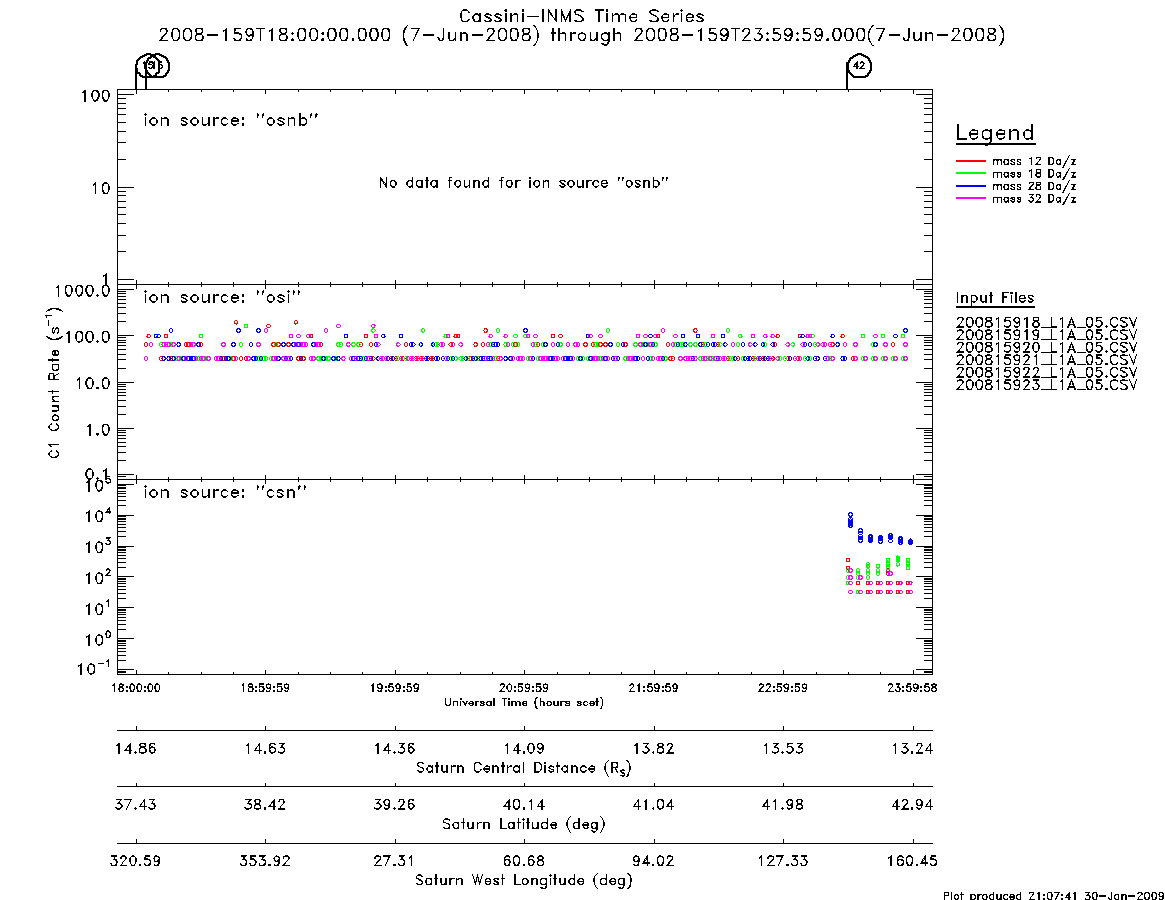This screenshot has width=1165, height=900.
Task: Click the event marker labeled 42
Action: [860, 65]
